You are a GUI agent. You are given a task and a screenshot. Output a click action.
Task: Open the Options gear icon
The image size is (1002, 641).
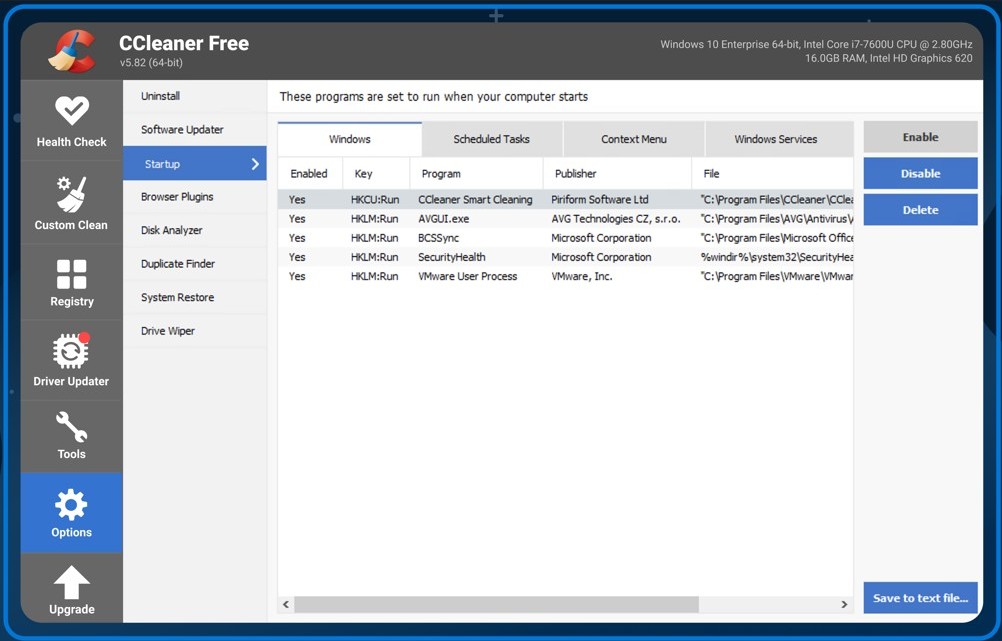[x=71, y=505]
